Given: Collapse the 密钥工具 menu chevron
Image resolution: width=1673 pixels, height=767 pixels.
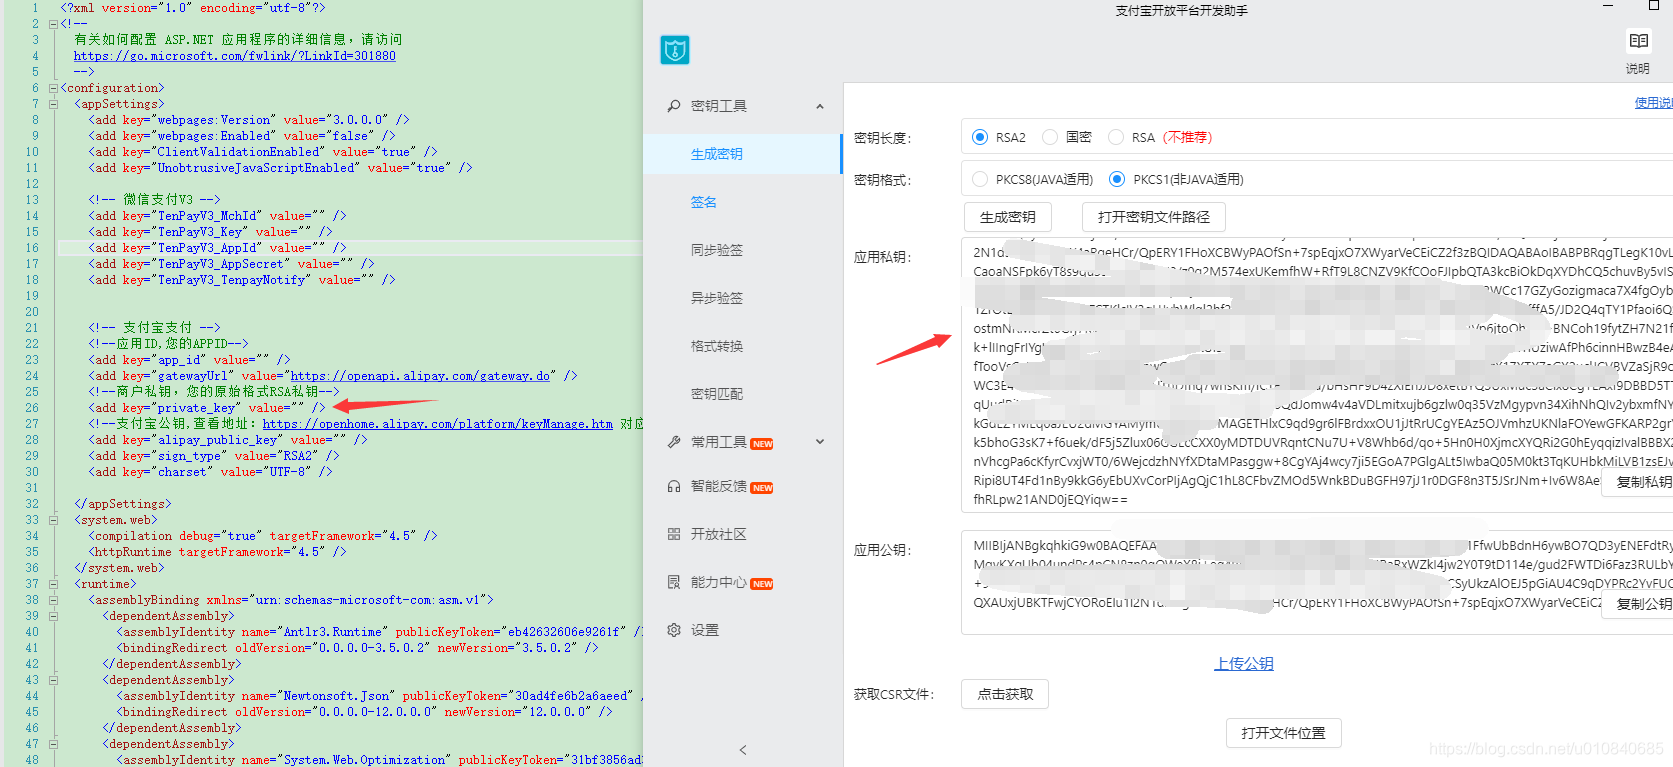Looking at the screenshot, I should tap(820, 106).
